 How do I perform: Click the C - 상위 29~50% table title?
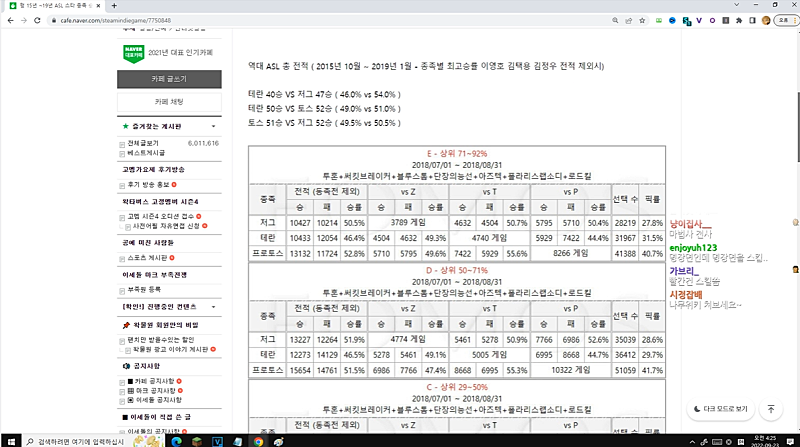(x=457, y=387)
